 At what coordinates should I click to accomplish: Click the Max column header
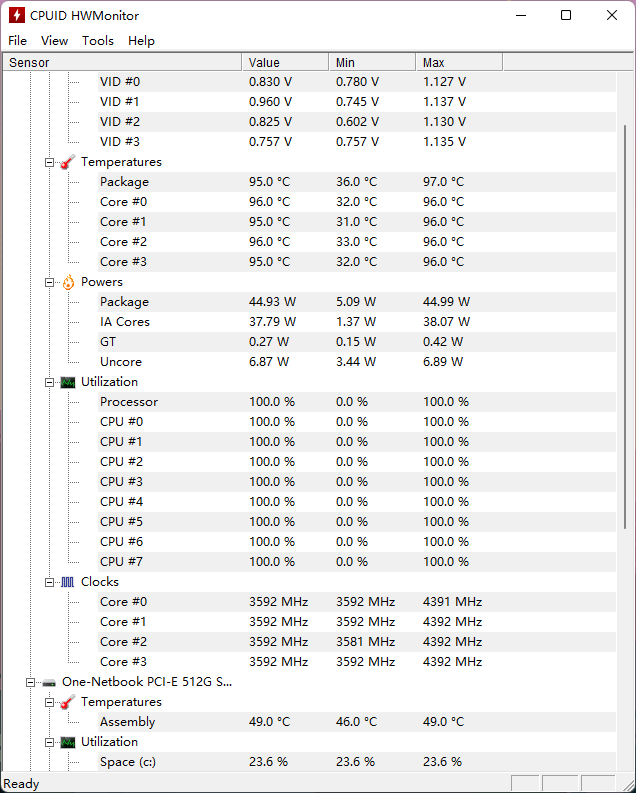(459, 62)
